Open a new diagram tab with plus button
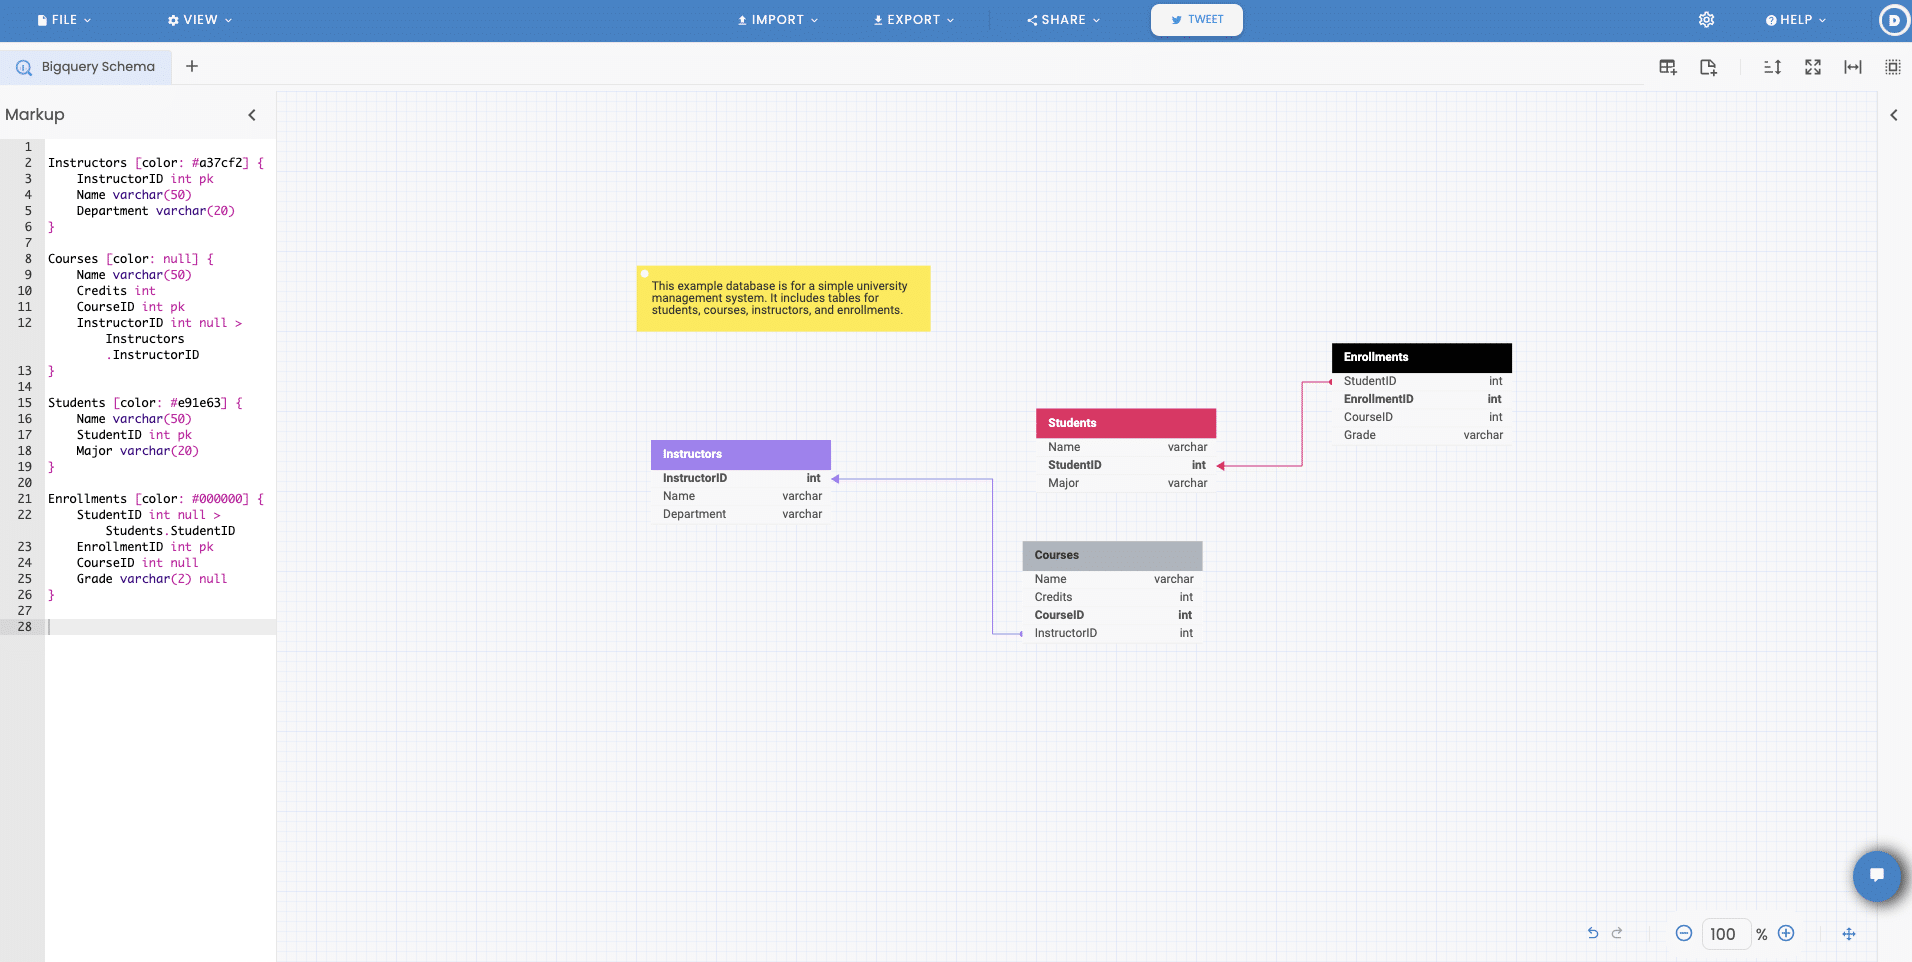1912x962 pixels. [x=192, y=66]
